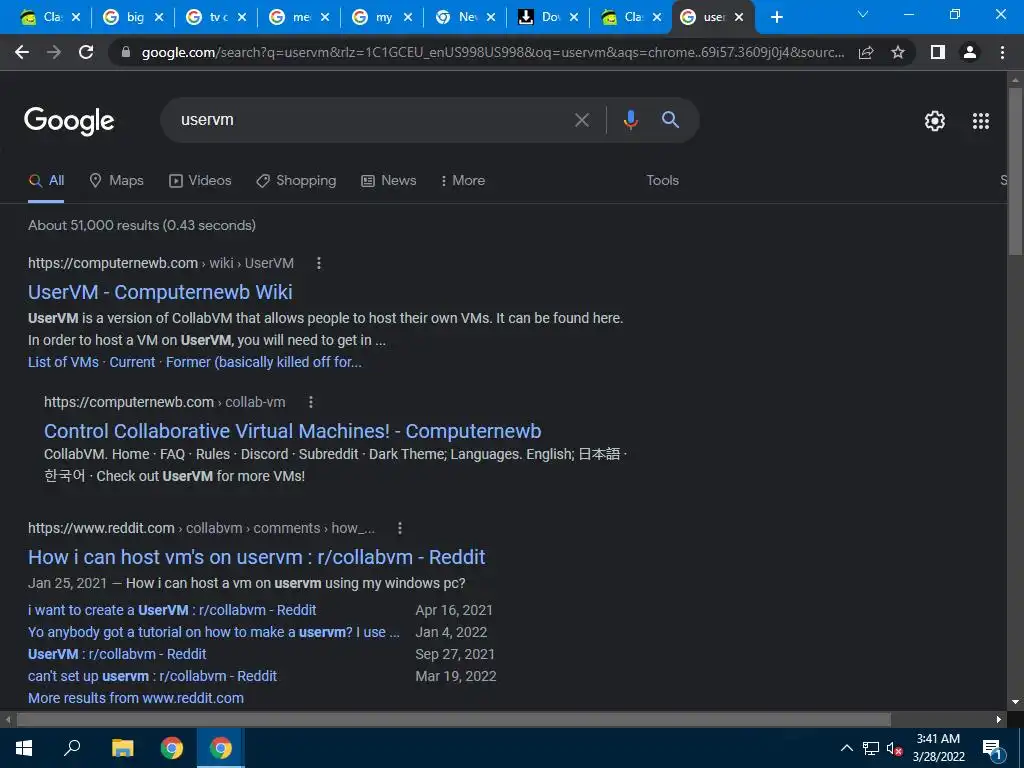Open the tab search dropdown arrow
This screenshot has width=1024, height=768.
[863, 14]
